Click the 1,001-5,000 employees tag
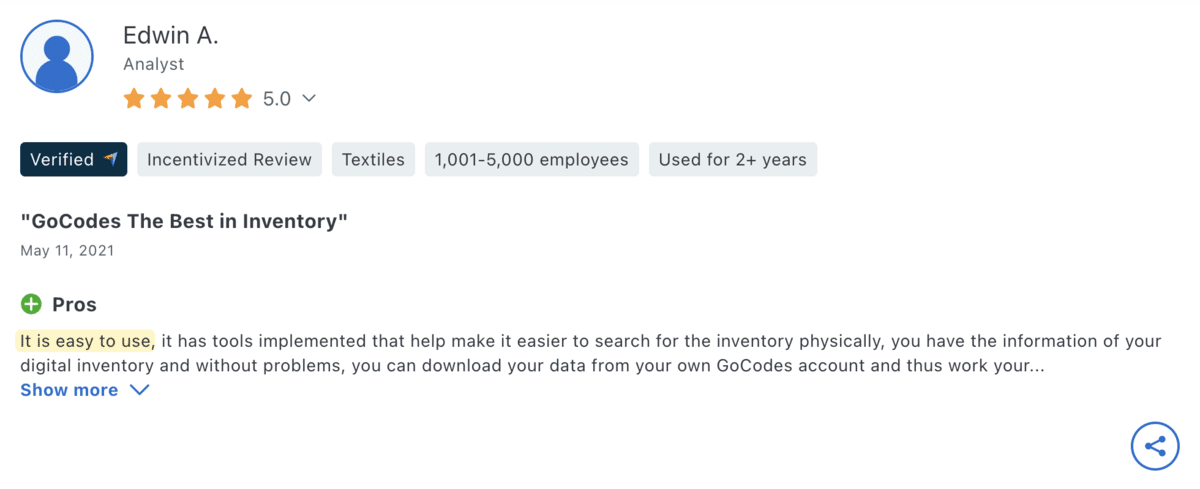1200x489 pixels. pyautogui.click(x=531, y=159)
